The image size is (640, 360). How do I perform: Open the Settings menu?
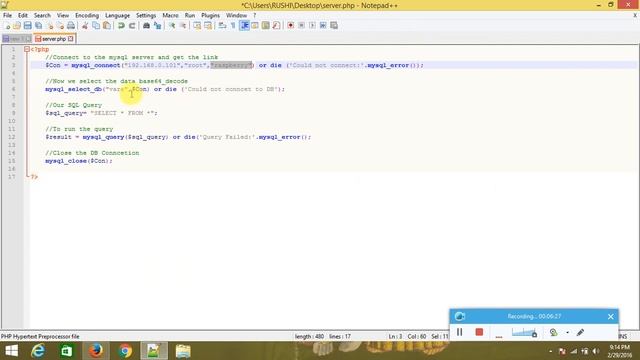pos(146,16)
